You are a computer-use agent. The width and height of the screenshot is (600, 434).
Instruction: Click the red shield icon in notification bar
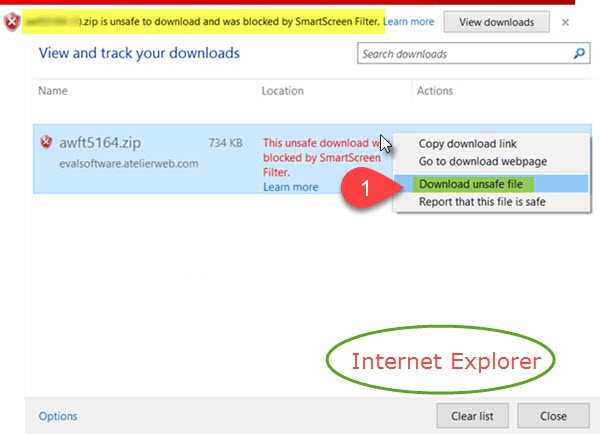coord(12,21)
